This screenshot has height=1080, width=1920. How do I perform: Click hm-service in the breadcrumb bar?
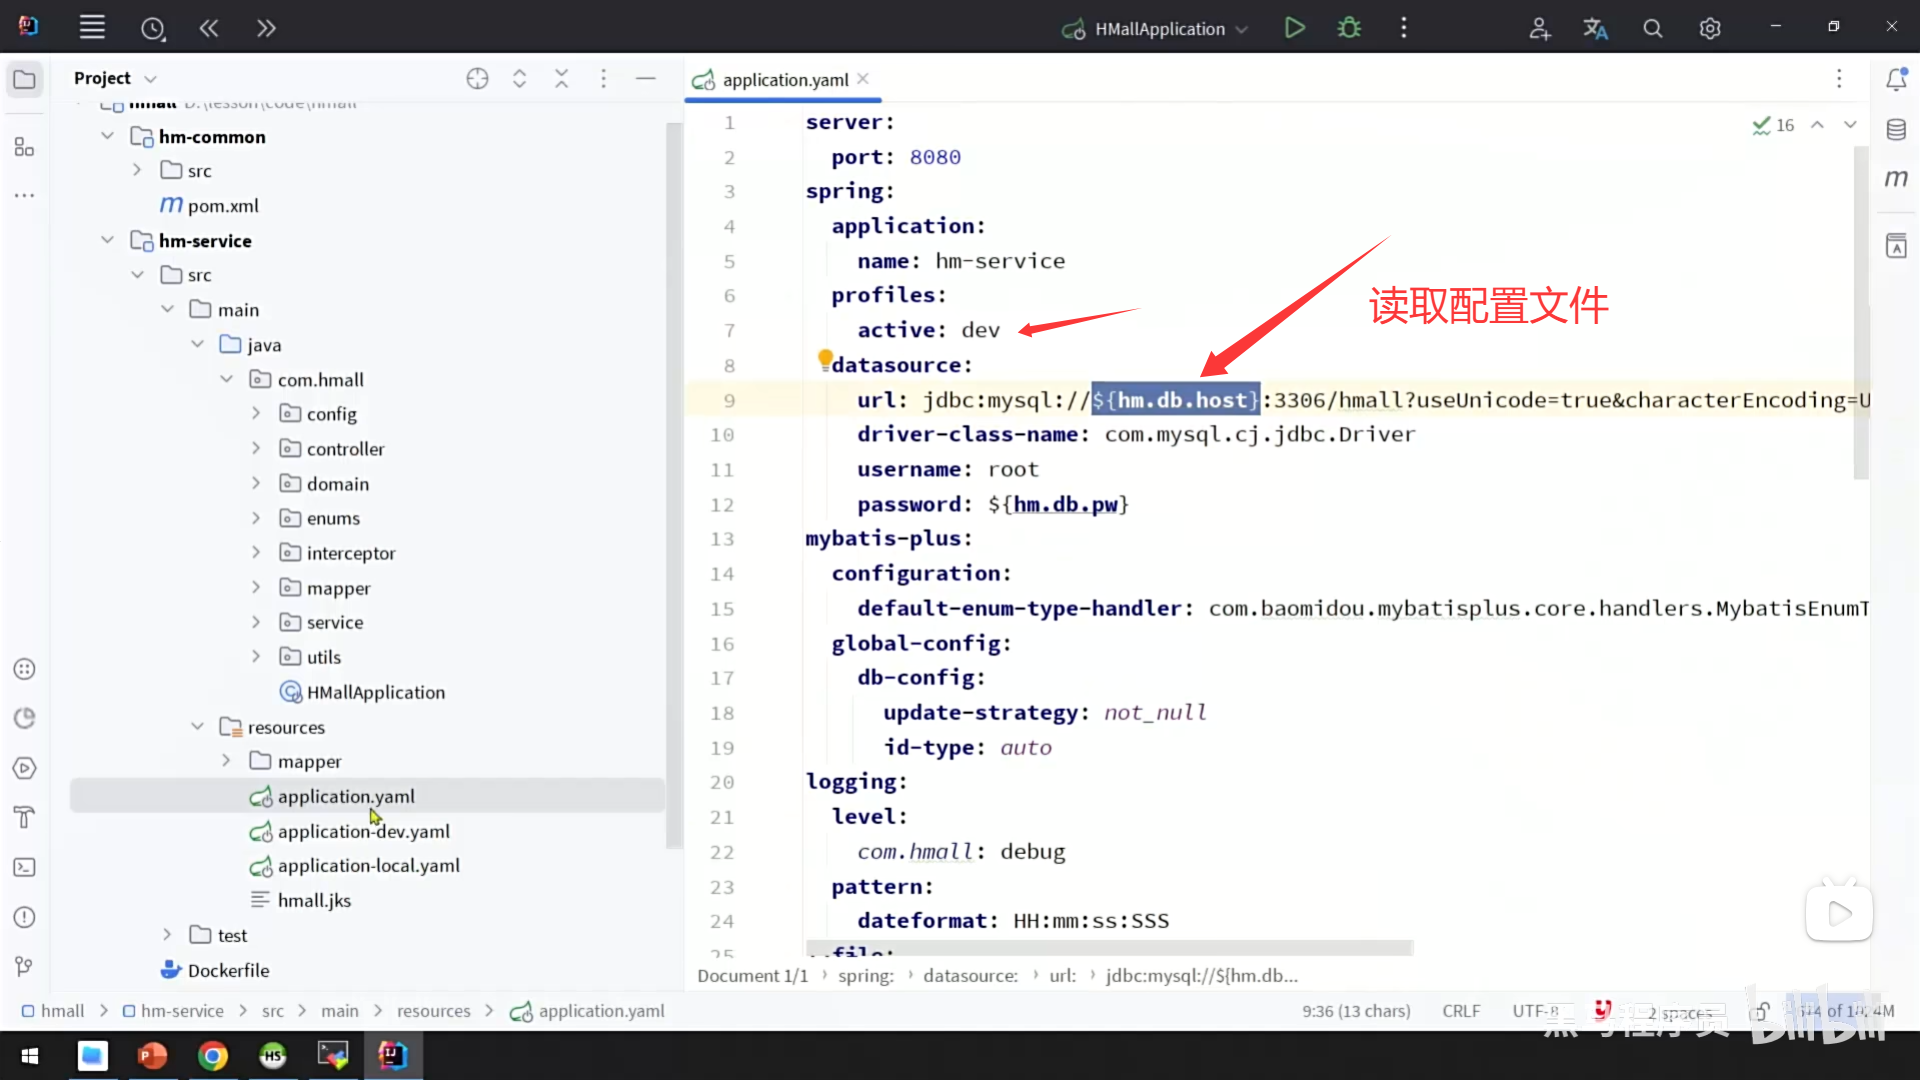tap(181, 1011)
